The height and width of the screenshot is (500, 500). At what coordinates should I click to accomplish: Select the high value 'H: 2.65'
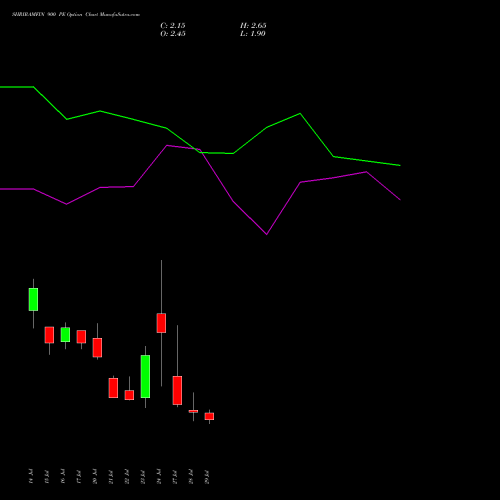pos(253,26)
